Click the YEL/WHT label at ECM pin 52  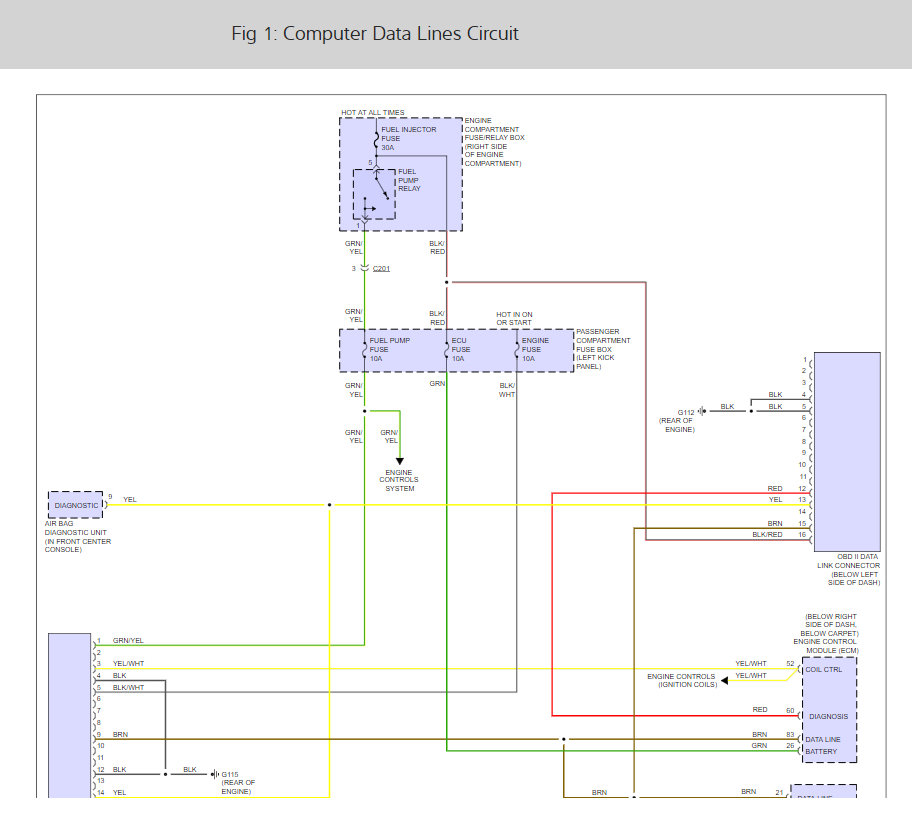click(x=751, y=664)
